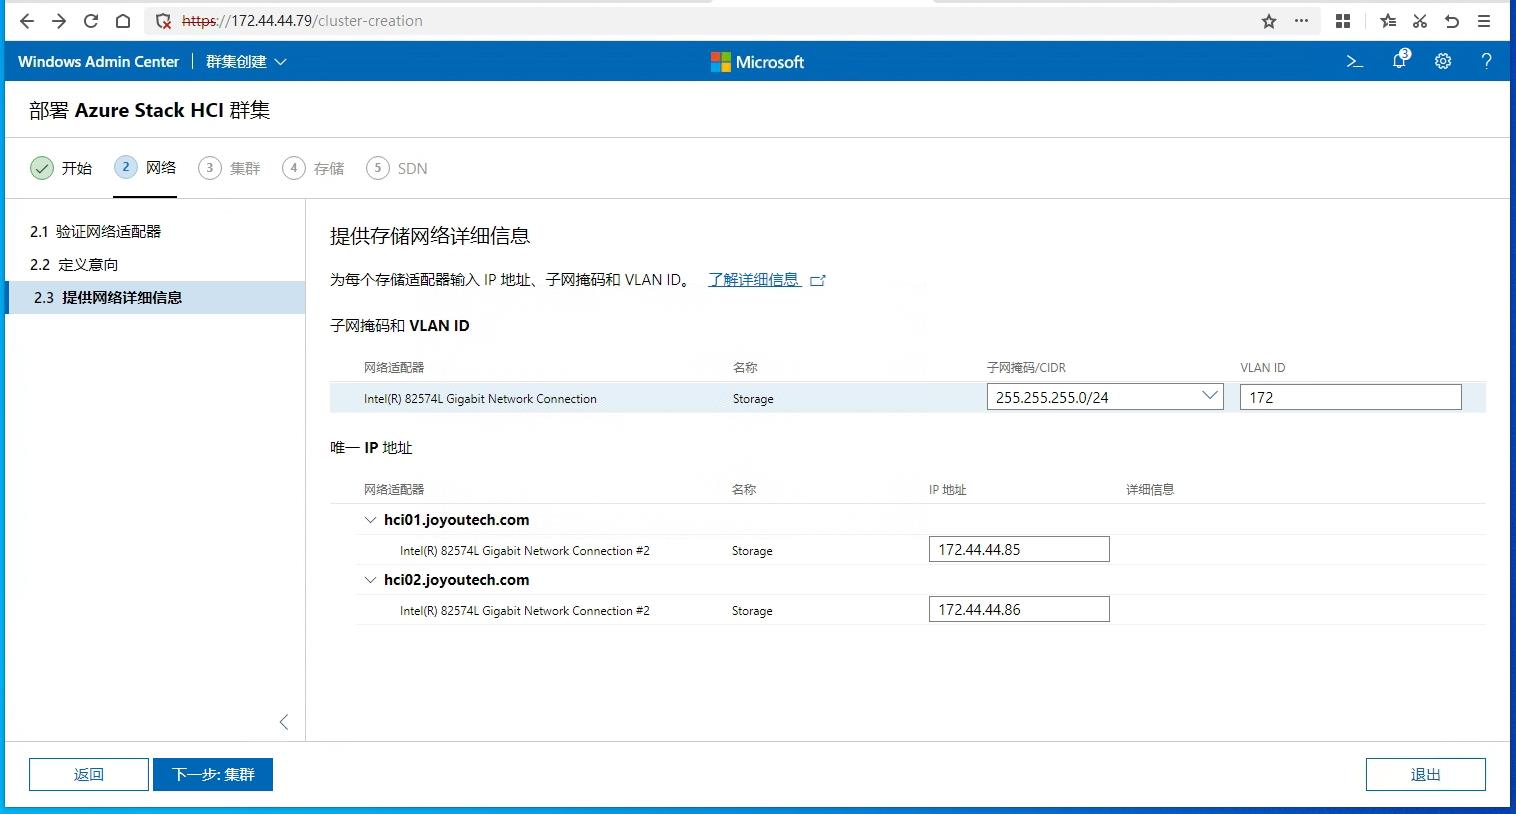Open the favorites list icon
Screen dimensions: 1516x814
point(1388,21)
